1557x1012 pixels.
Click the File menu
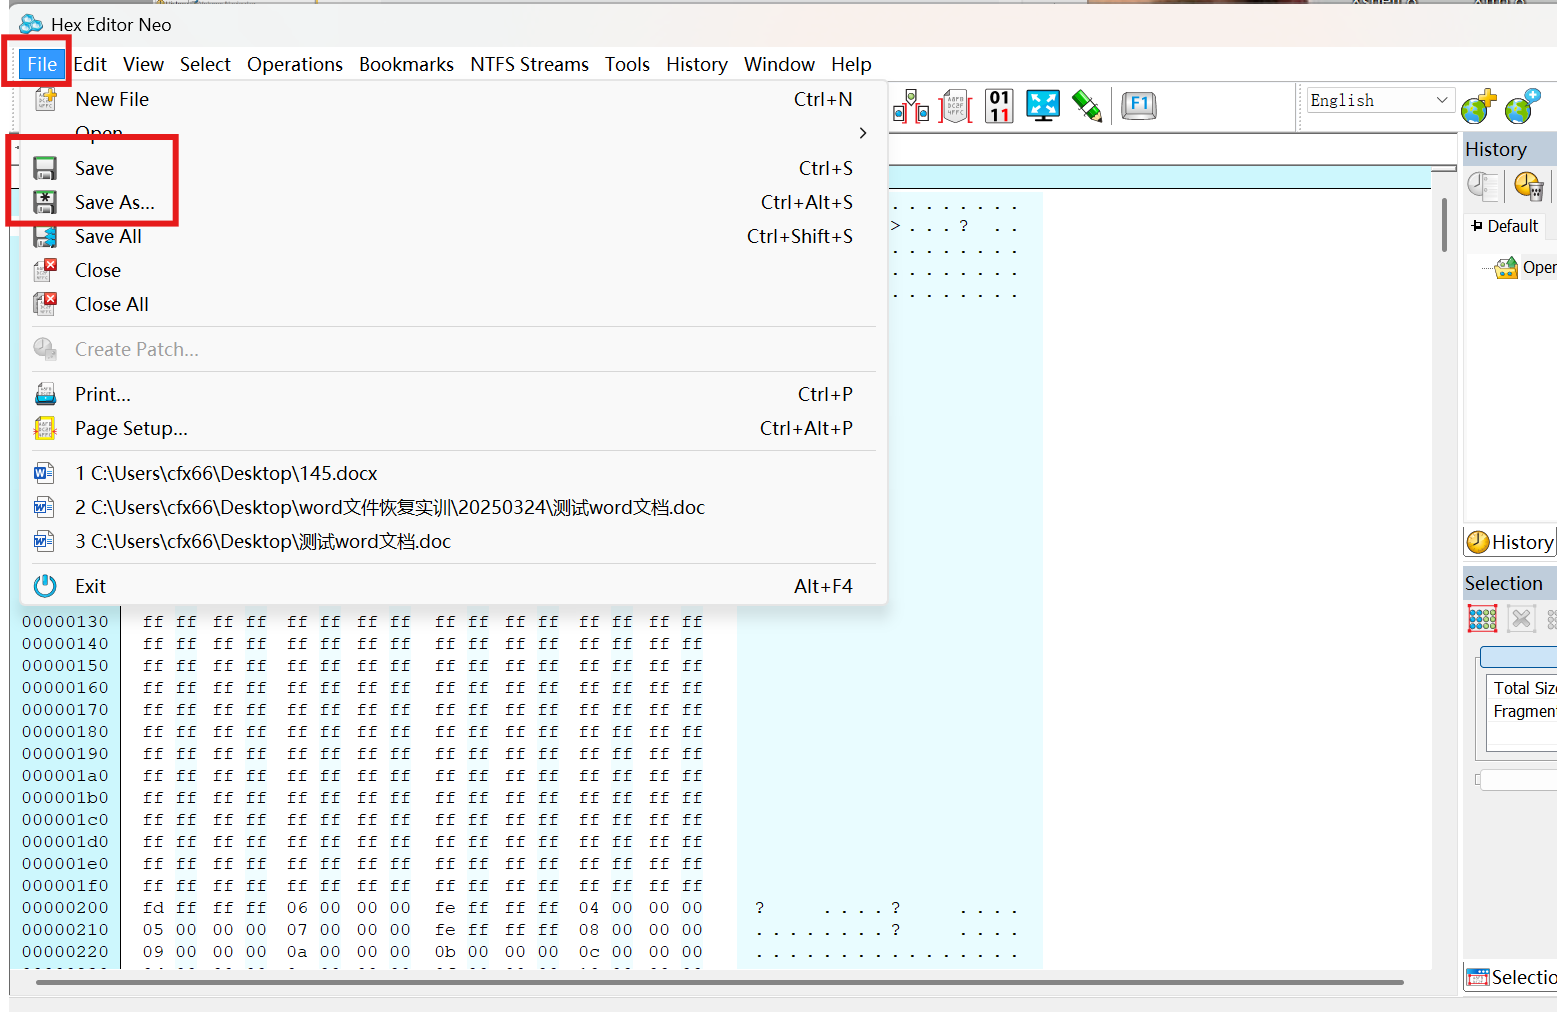[42, 64]
